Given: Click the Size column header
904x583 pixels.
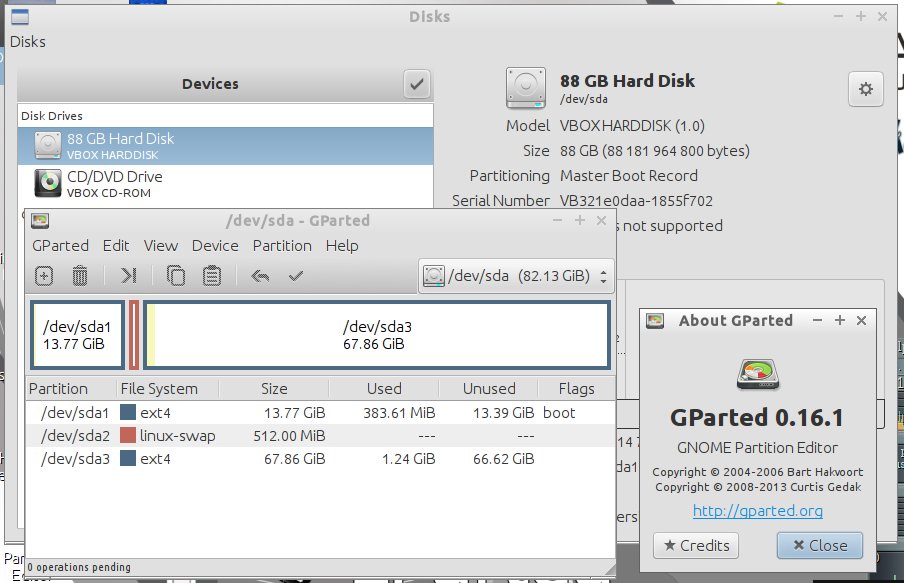Looking at the screenshot, I should [274, 389].
